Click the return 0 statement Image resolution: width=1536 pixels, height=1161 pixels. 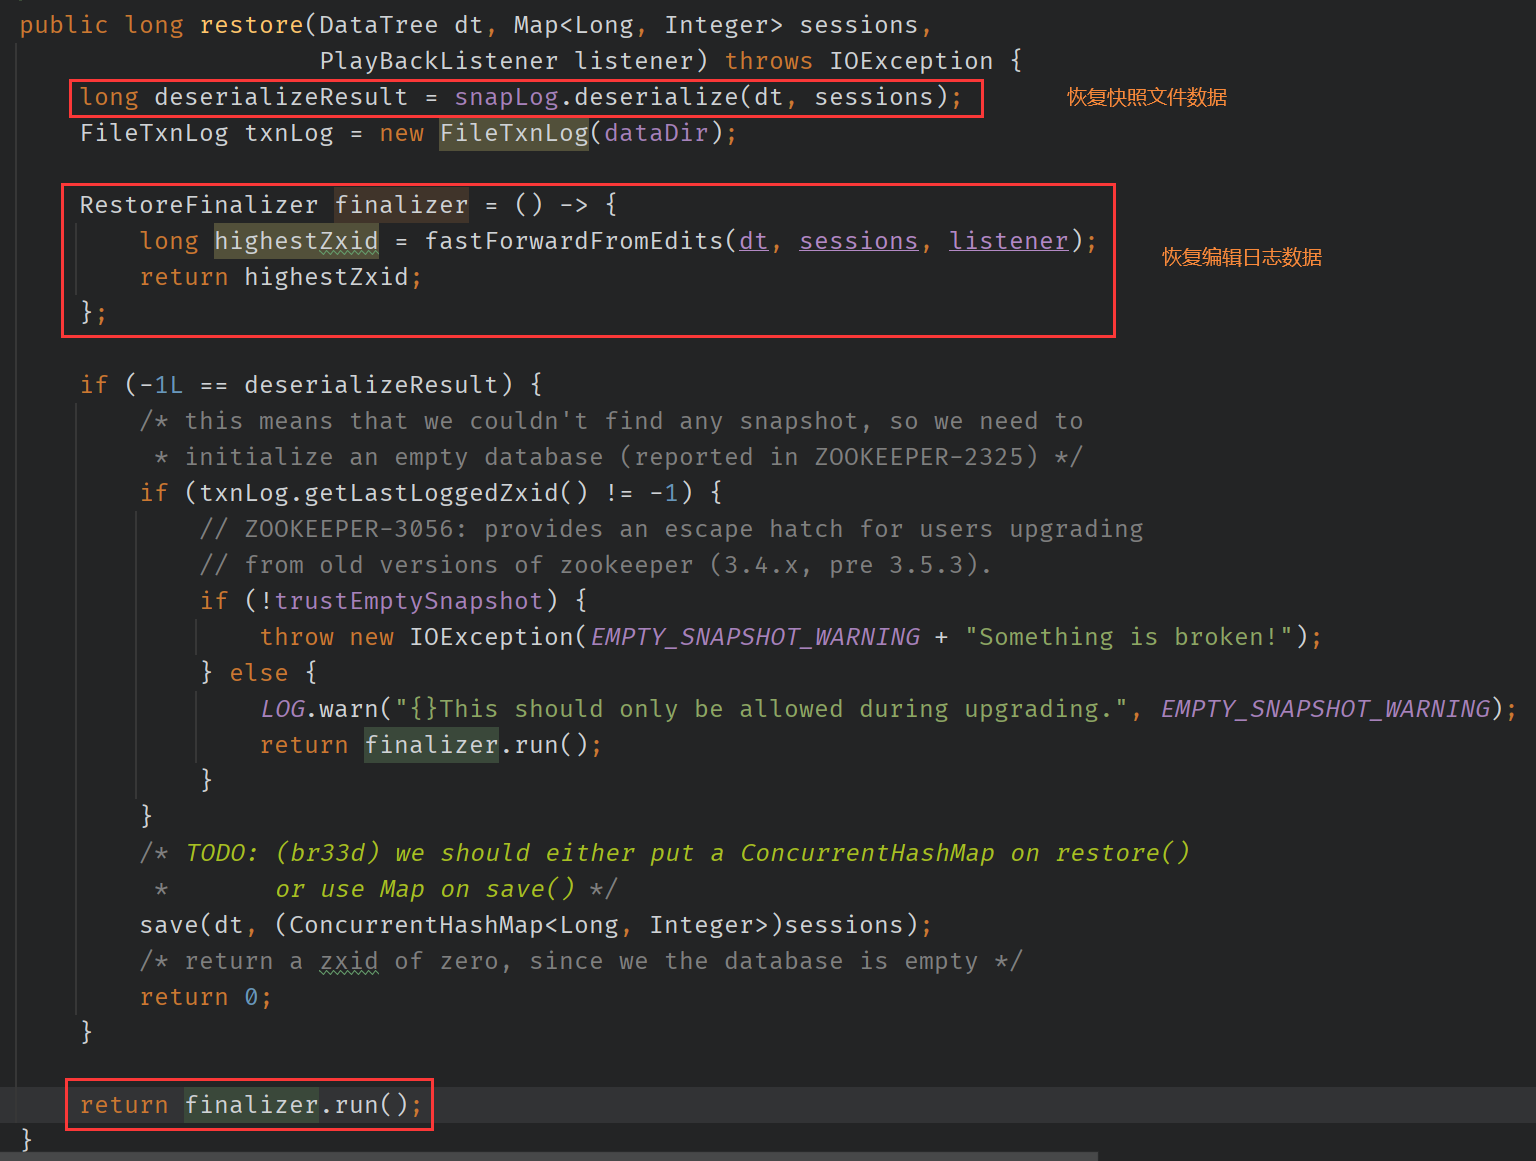coord(205,997)
